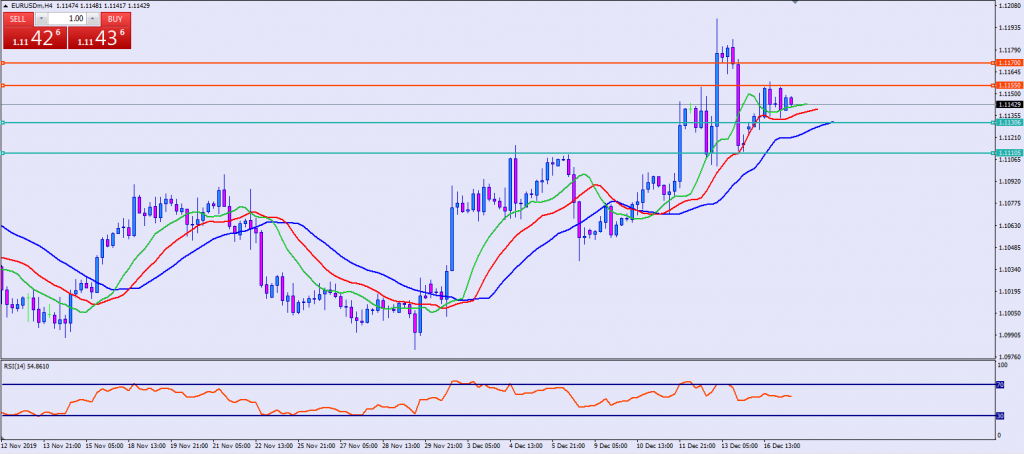Click the BUY button
The image size is (1024, 454).
tap(116, 19)
